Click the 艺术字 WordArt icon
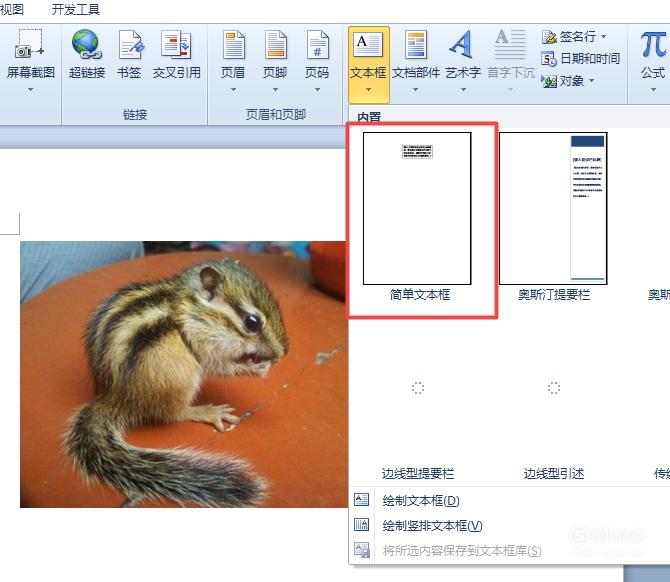 tap(461, 44)
